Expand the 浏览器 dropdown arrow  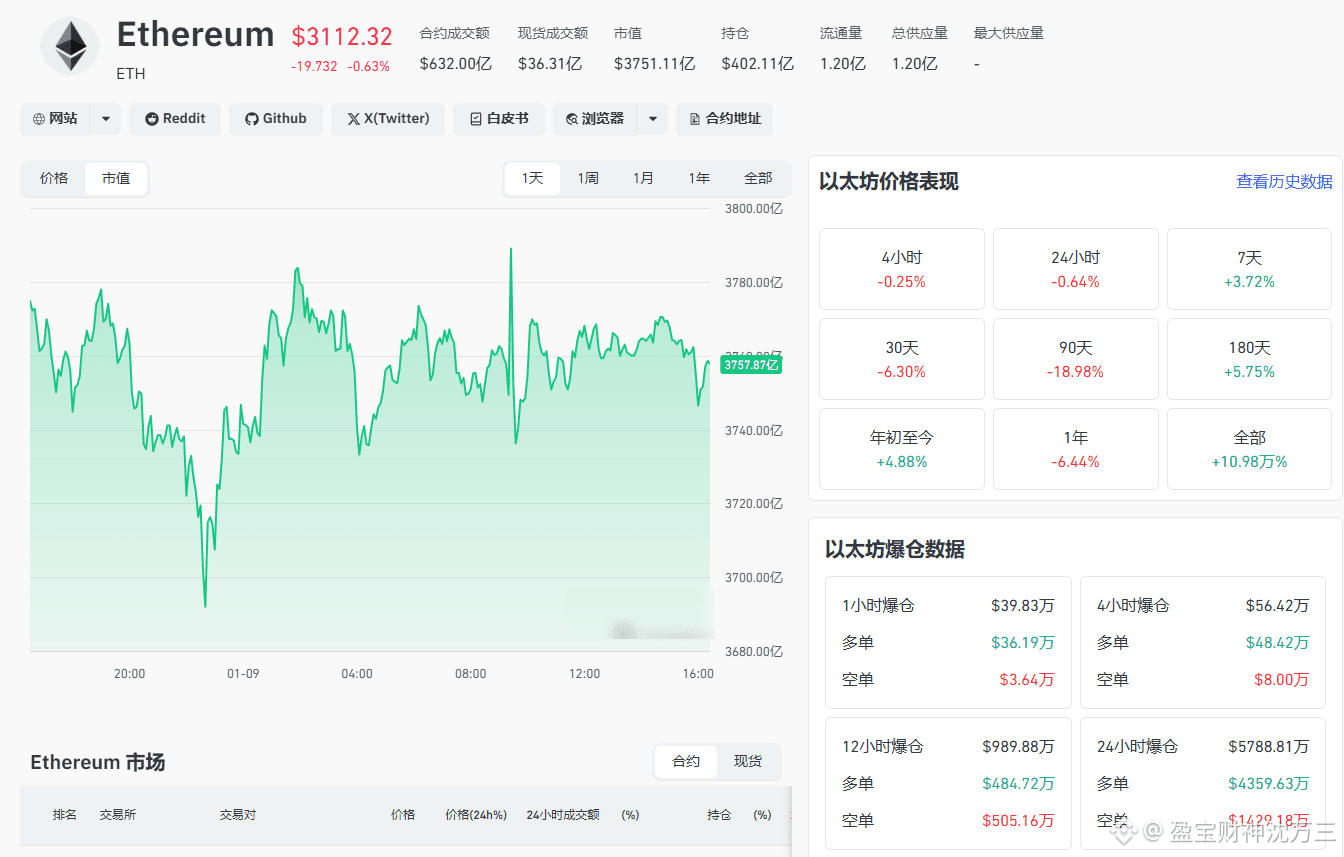coord(654,119)
